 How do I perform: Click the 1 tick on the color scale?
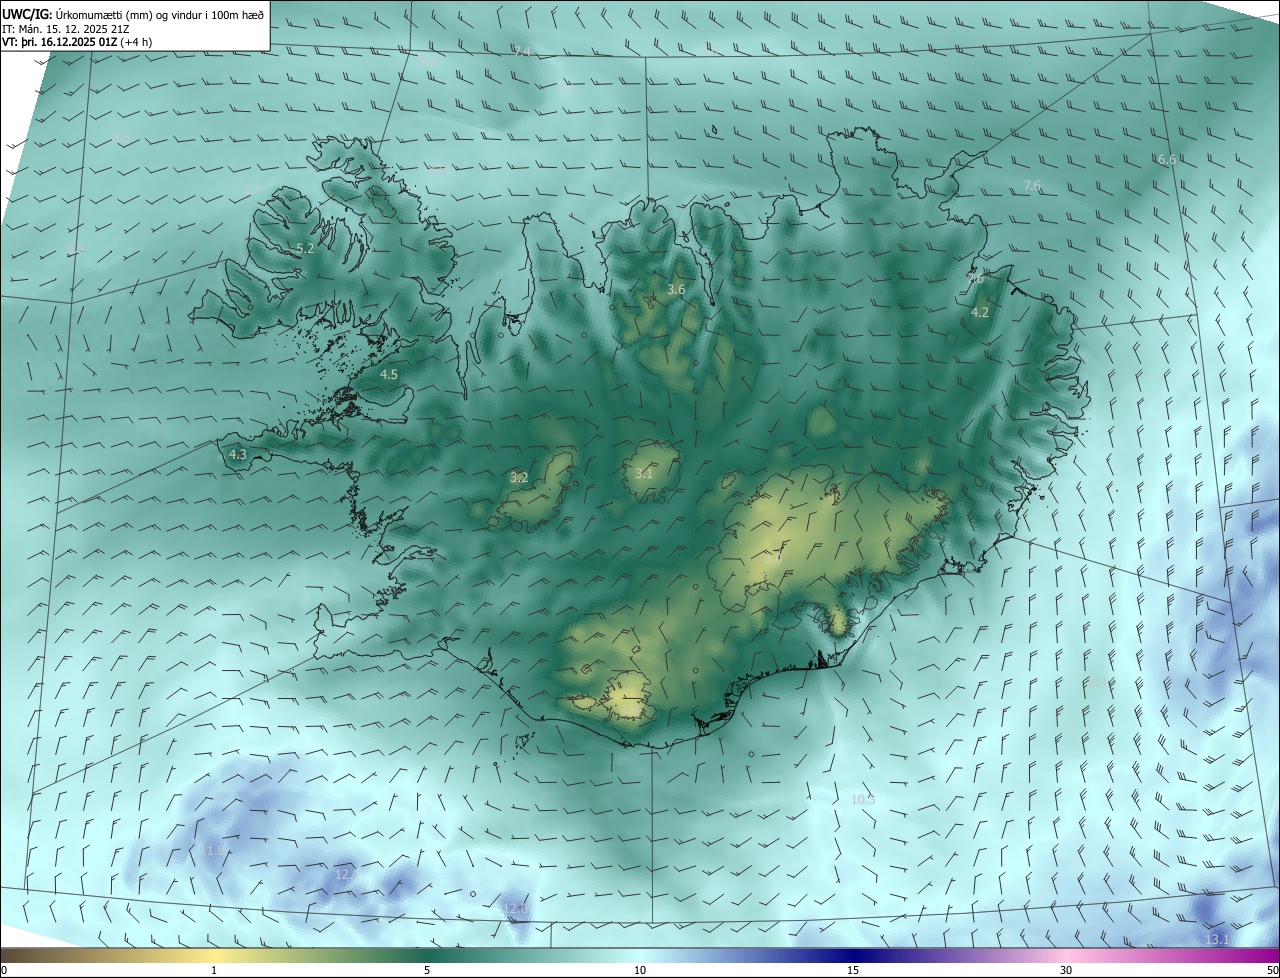(214, 970)
